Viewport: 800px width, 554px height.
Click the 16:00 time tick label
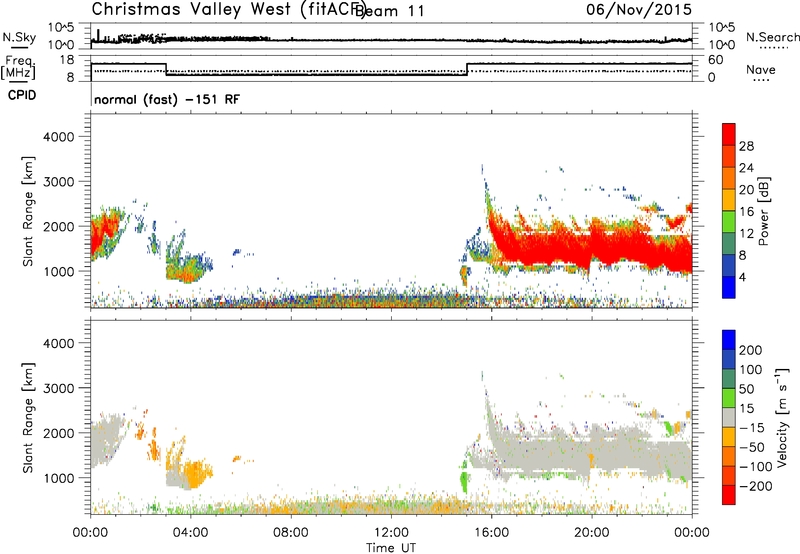tap(491, 533)
